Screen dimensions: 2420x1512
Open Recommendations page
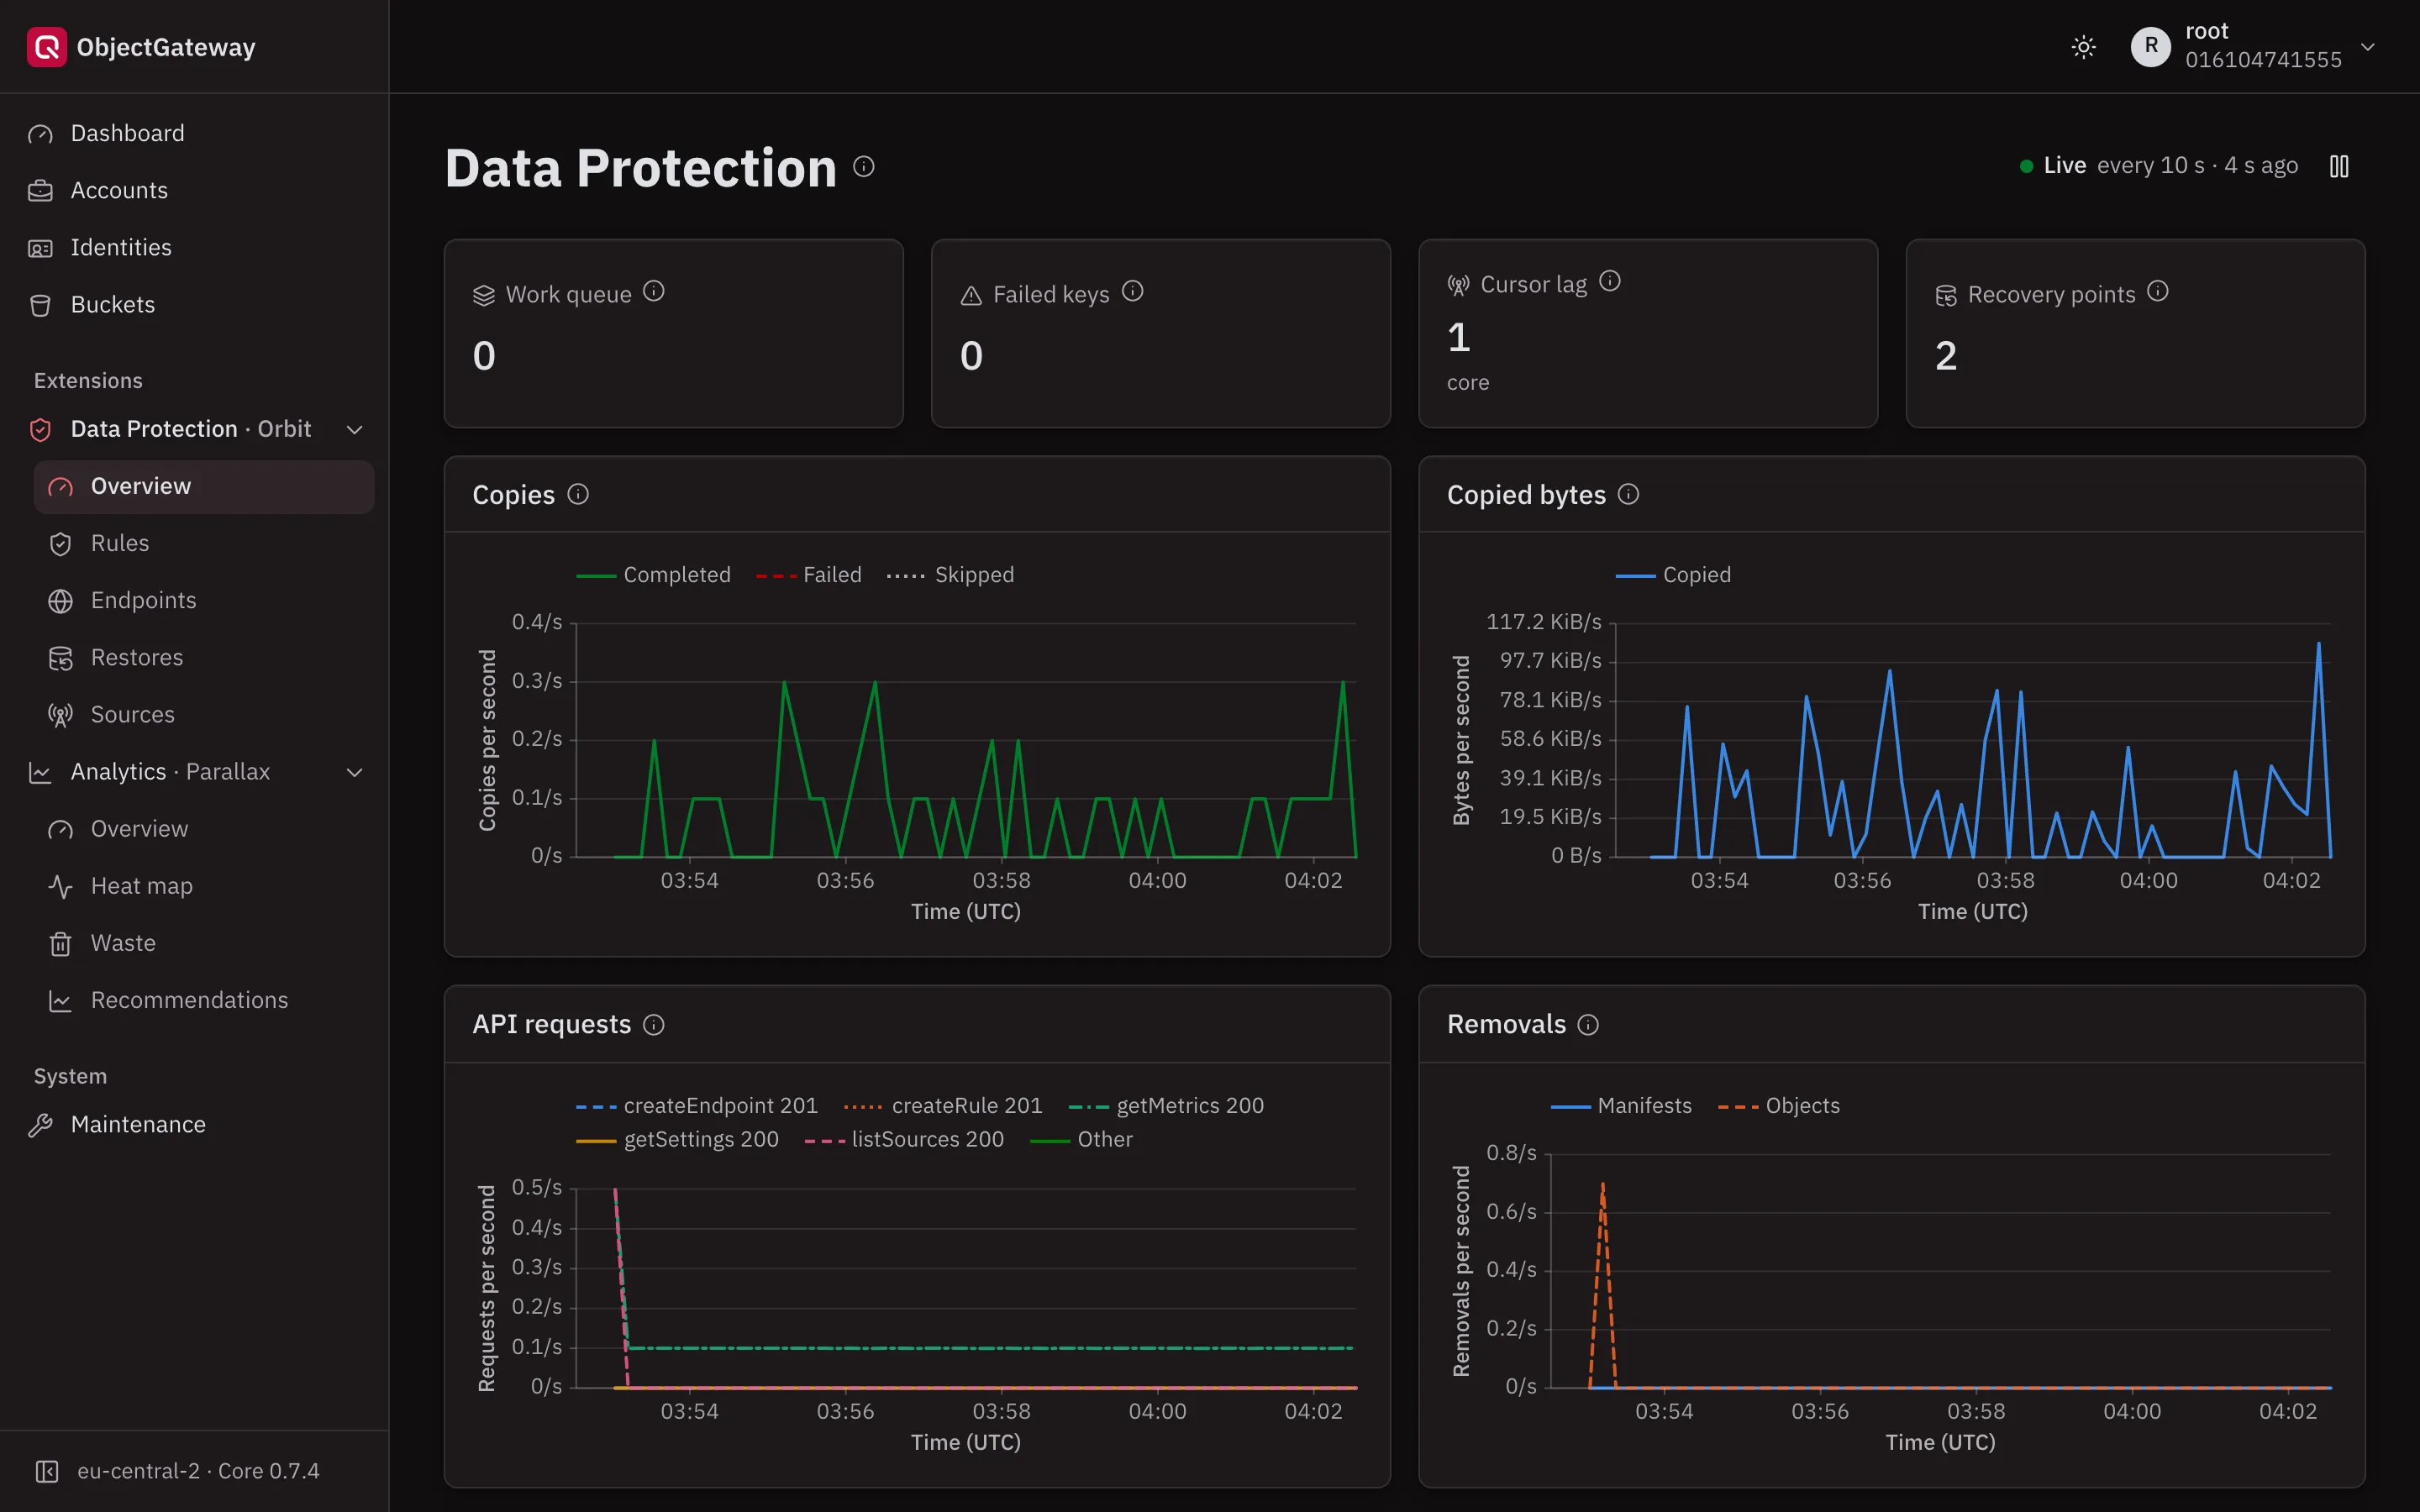204,1000
